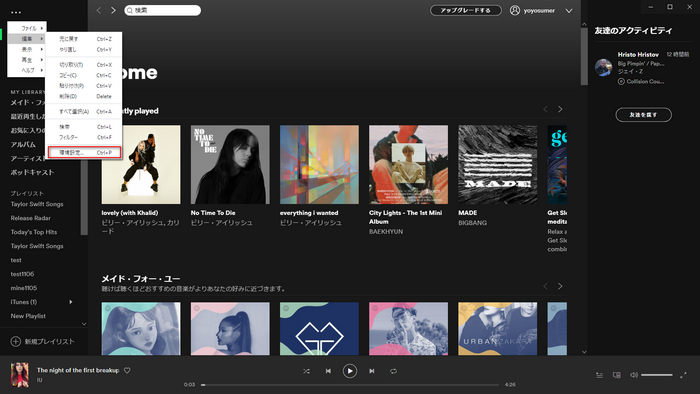Open 環境設定 preferences (Ctrl+P)
700x394 pixels.
click(x=84, y=153)
